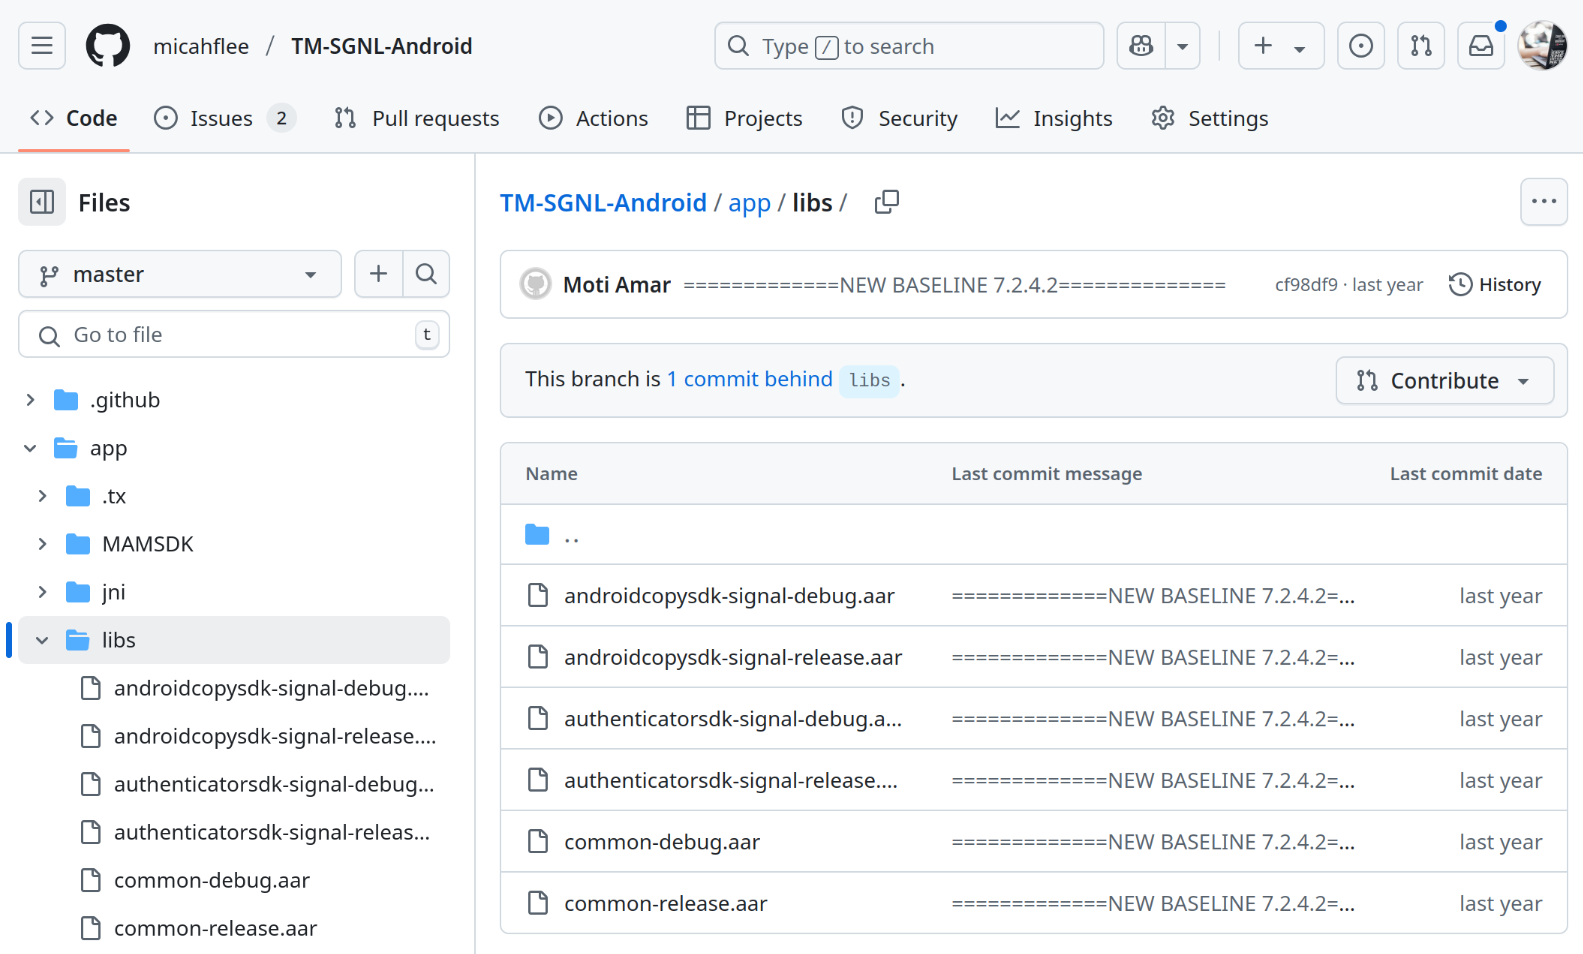This screenshot has height=954, width=1583.
Task: Open commit message for common-release.aar row
Action: (x=1153, y=904)
